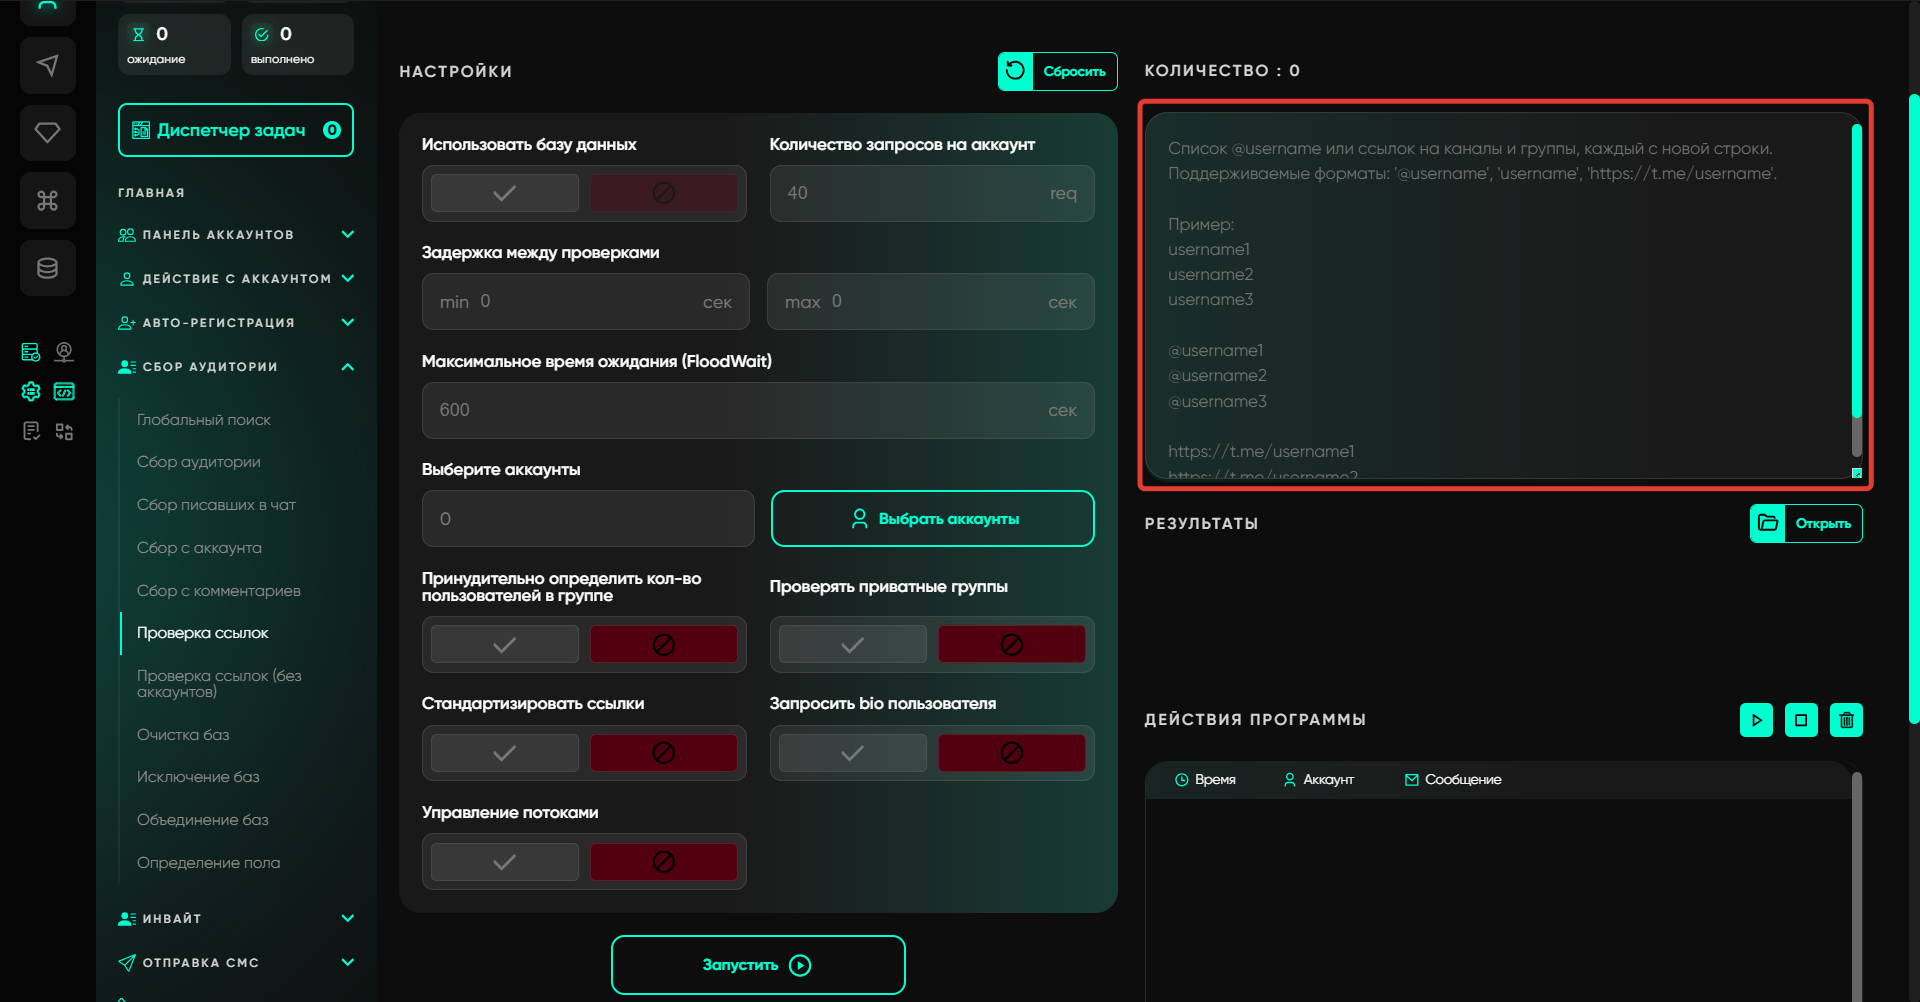Viewport: 1920px width, 1002px height.
Task: Open Глобальный поиск menu item
Action: click(204, 420)
